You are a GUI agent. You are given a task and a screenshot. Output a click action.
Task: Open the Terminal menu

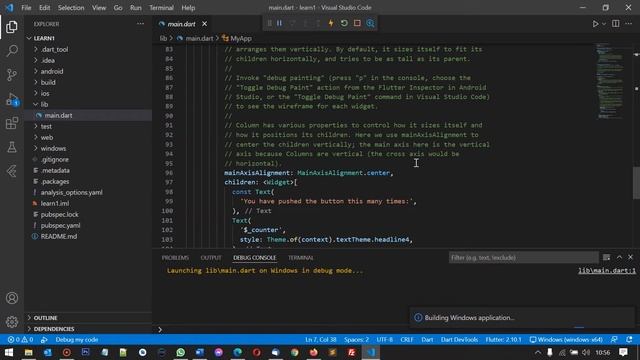tap(161, 7)
